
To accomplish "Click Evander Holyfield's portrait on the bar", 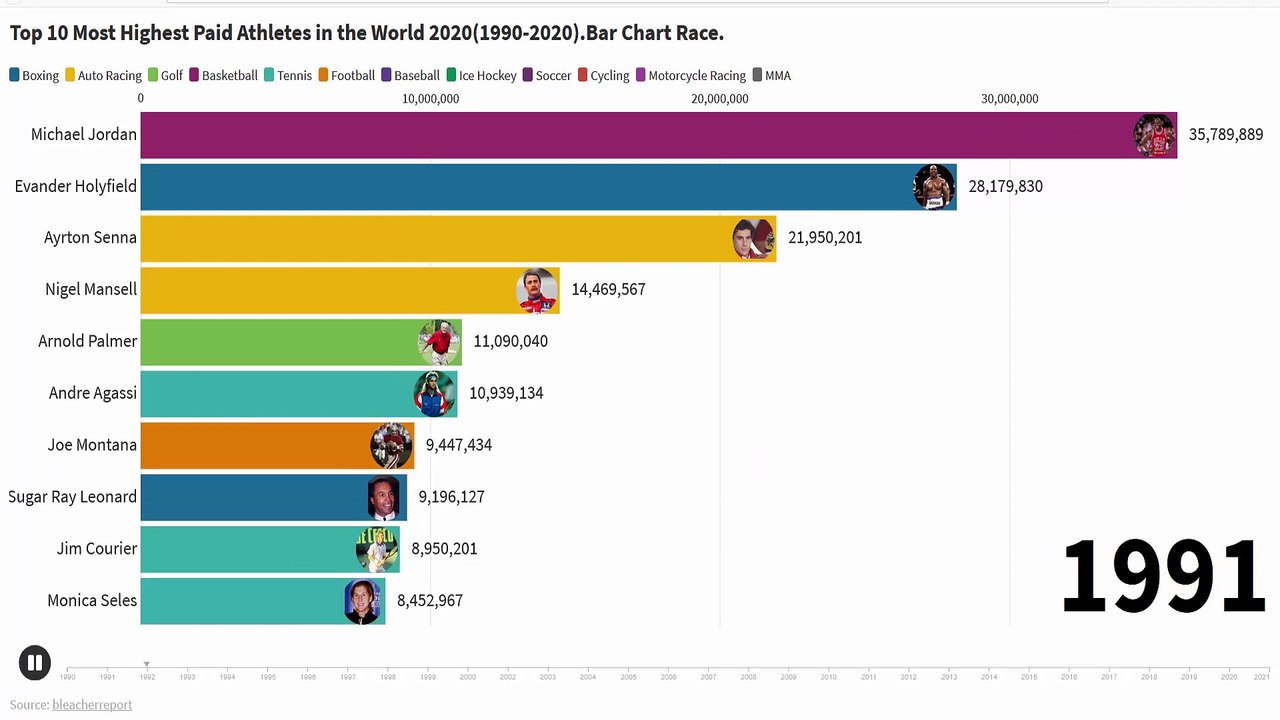I will coord(934,187).
